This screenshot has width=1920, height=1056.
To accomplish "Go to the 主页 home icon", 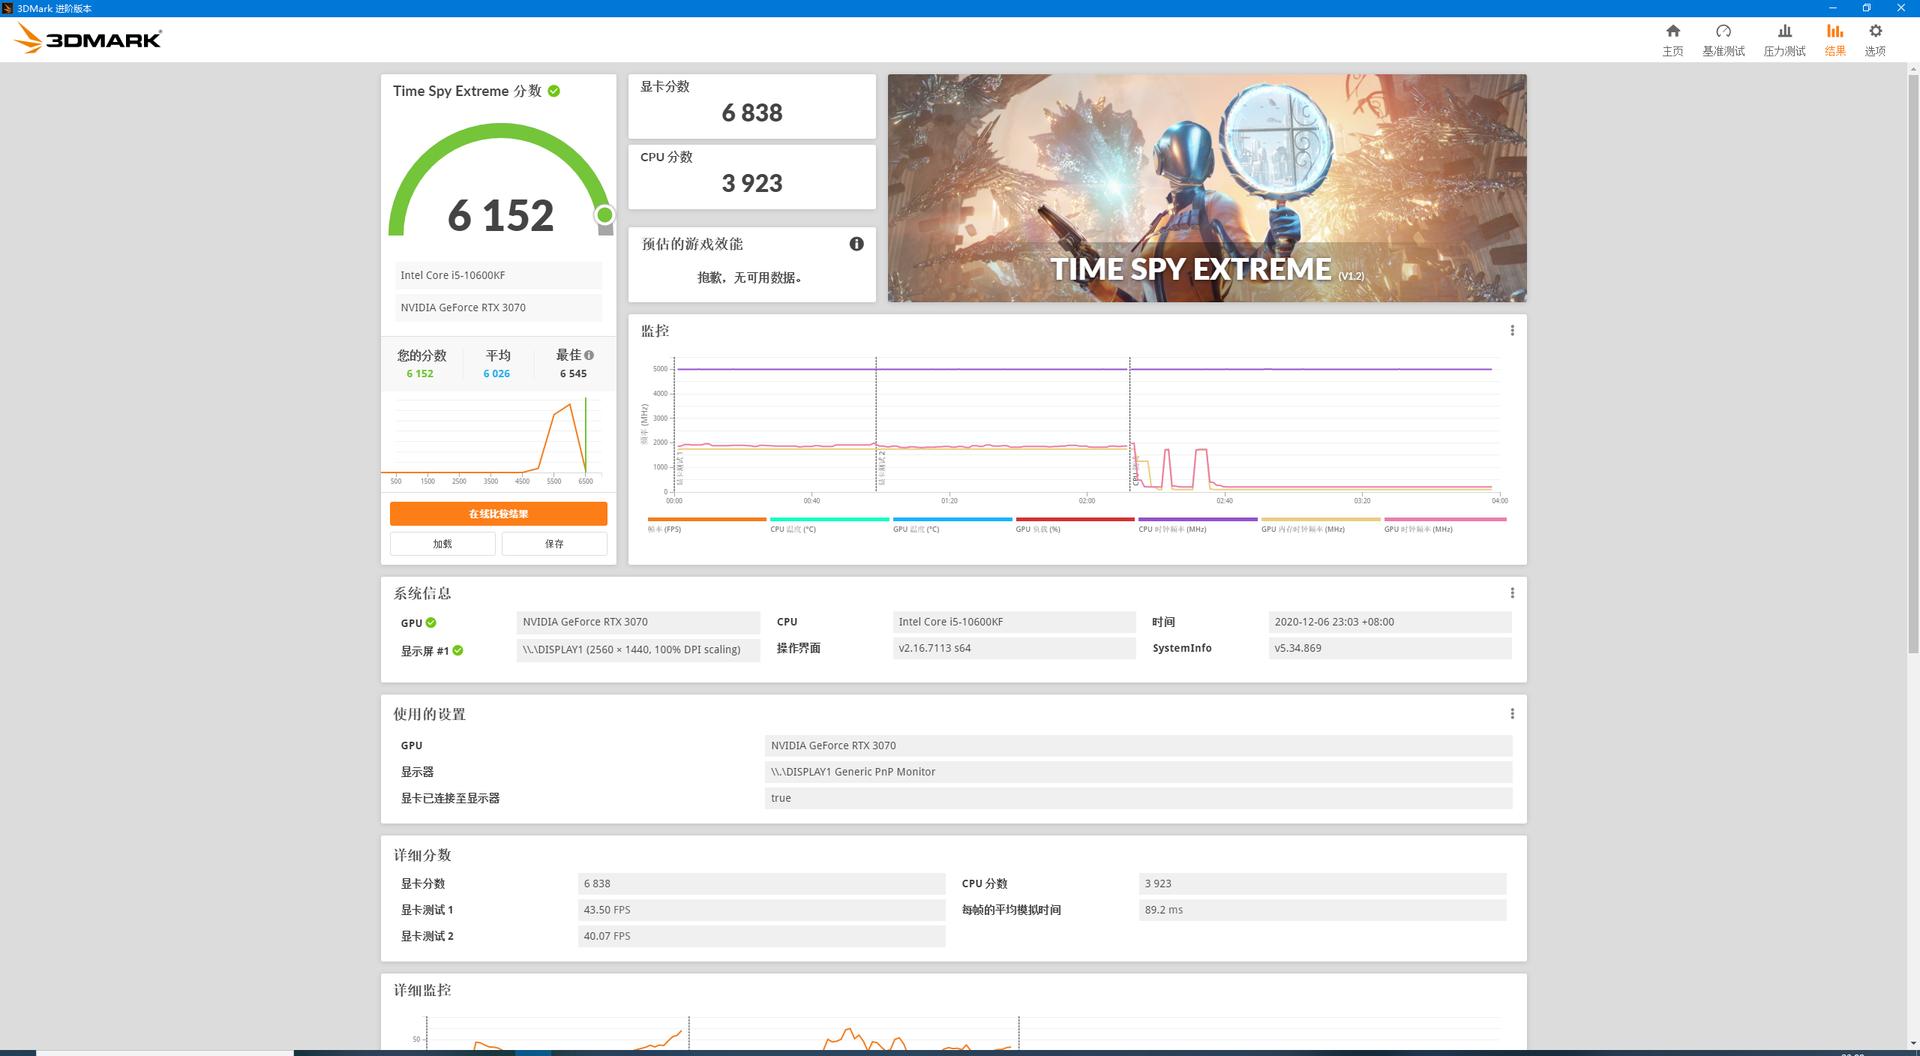I will pos(1672,32).
